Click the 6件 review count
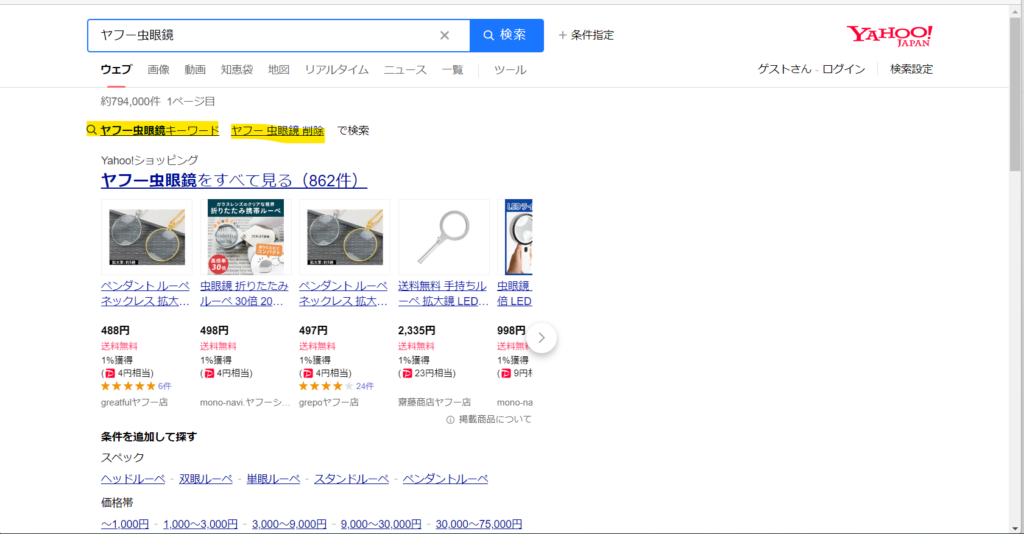 coord(165,386)
